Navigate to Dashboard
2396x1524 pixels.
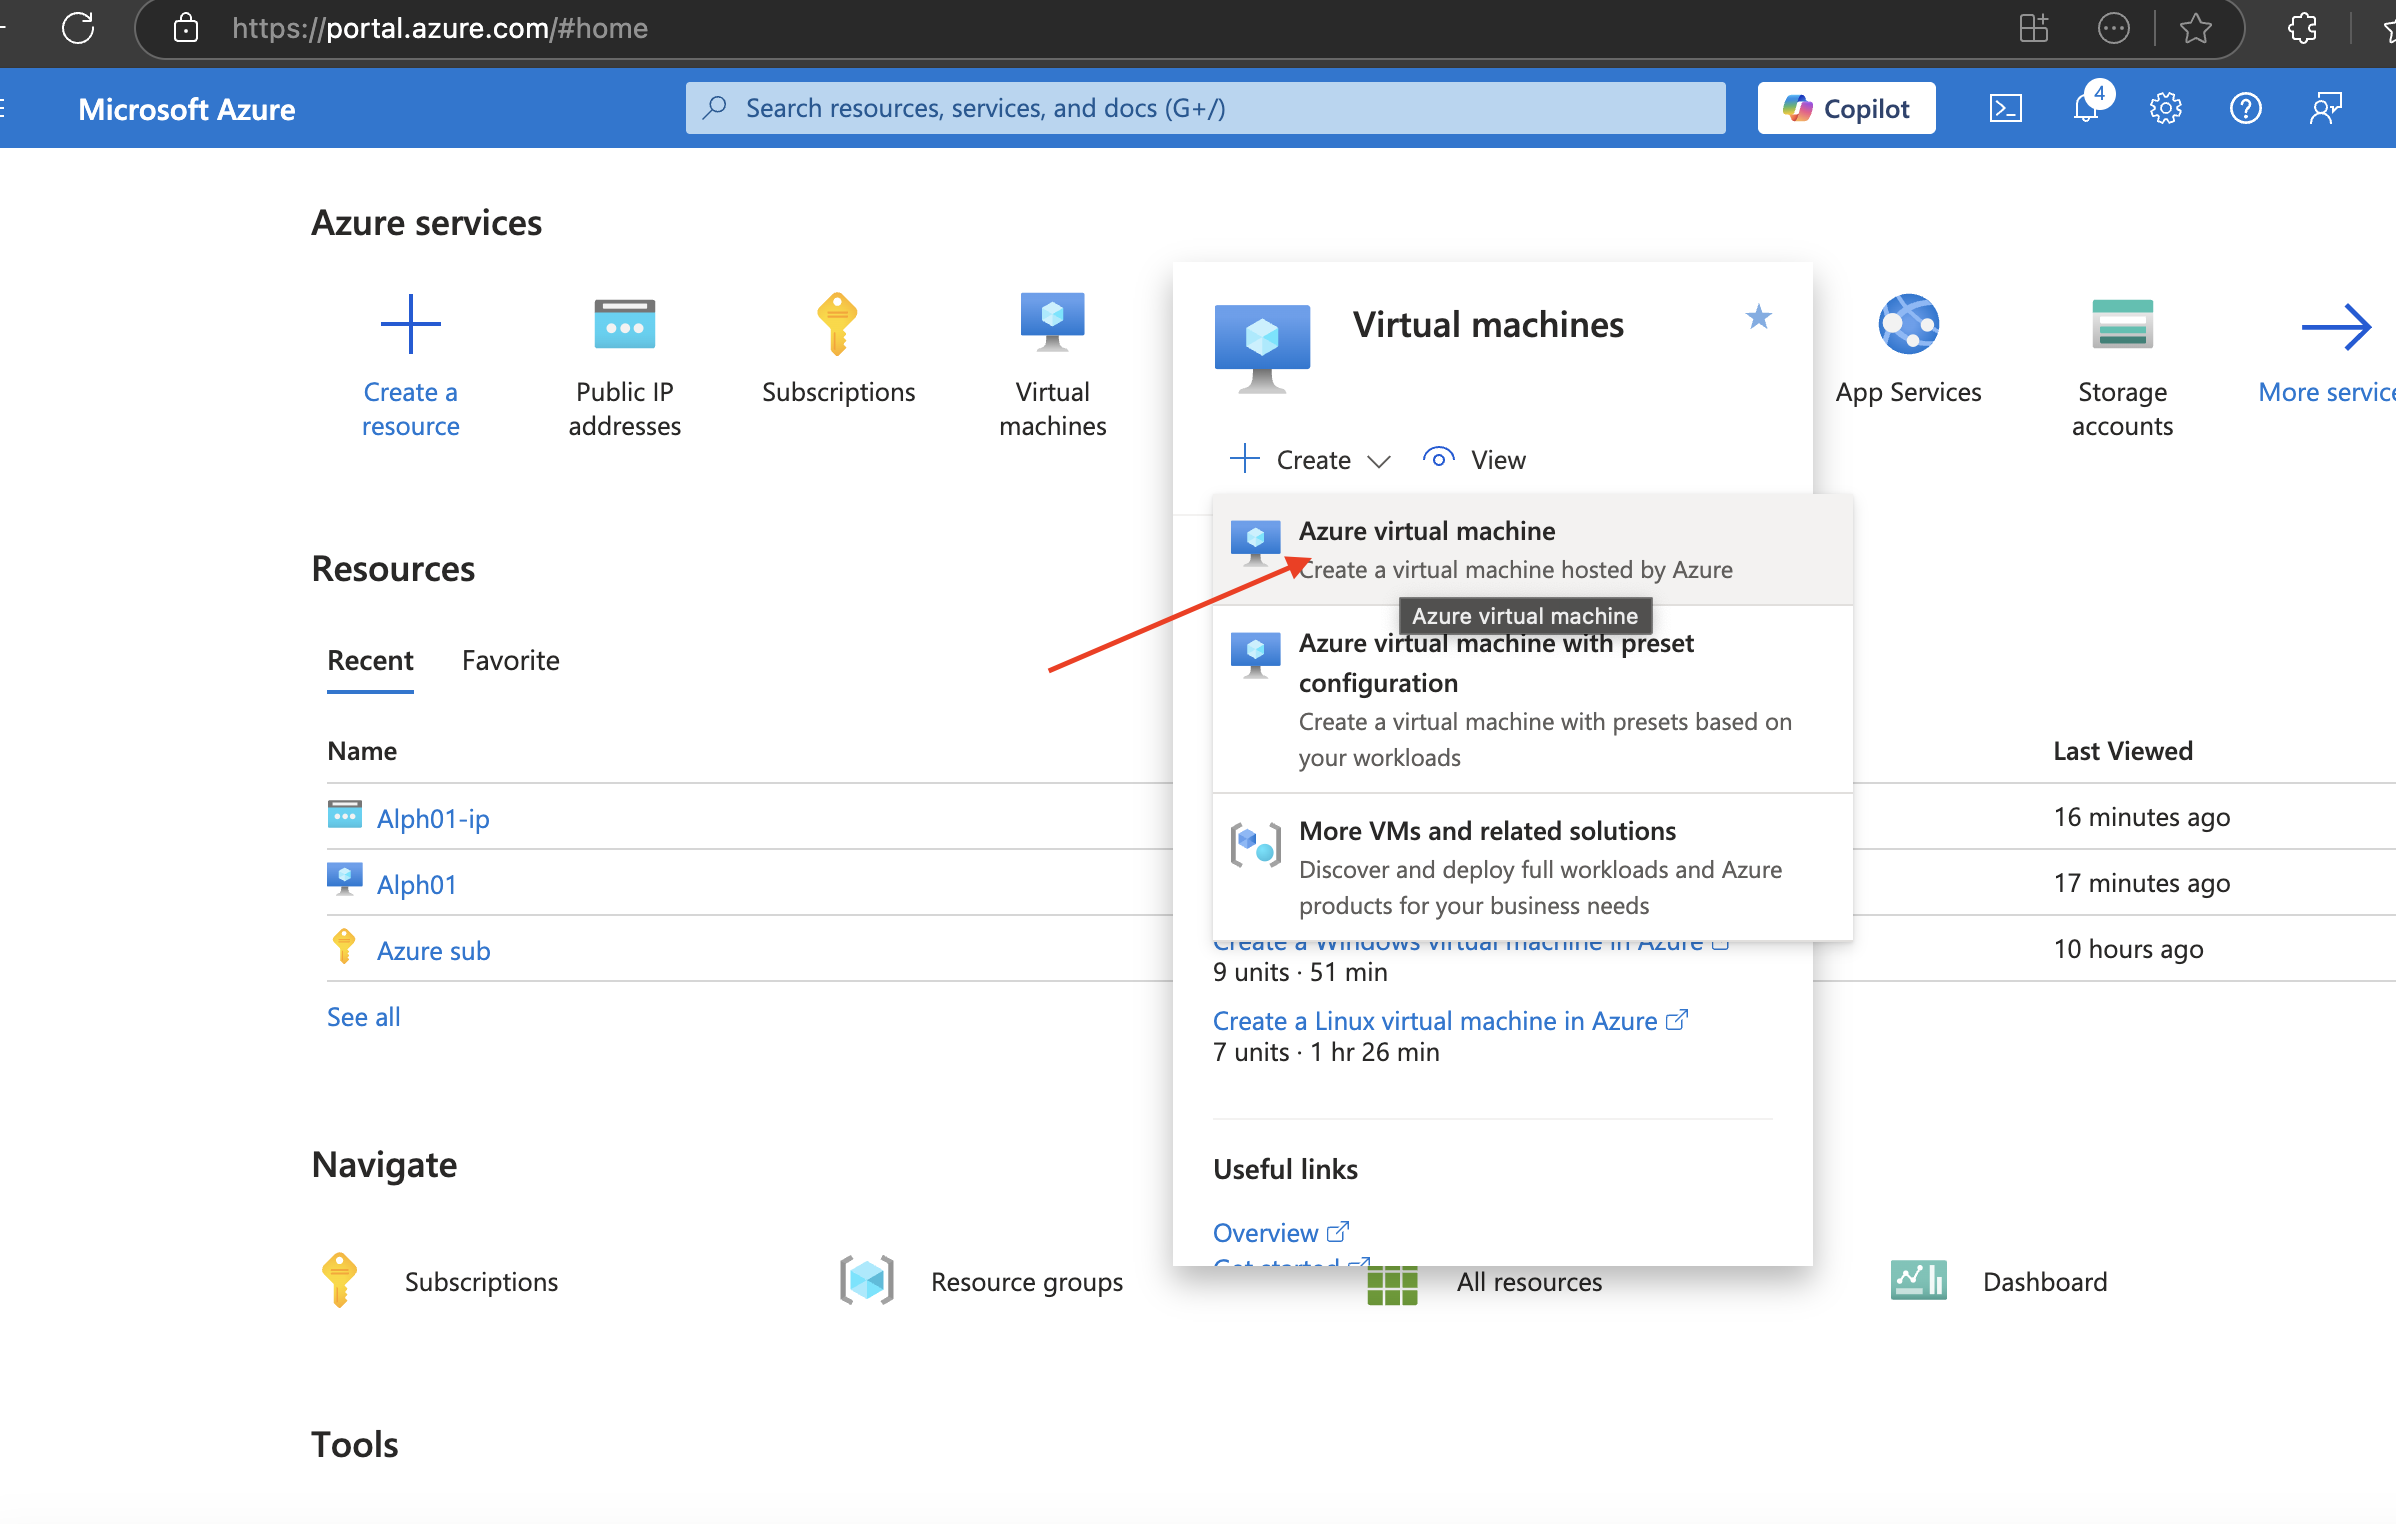(x=1998, y=1281)
